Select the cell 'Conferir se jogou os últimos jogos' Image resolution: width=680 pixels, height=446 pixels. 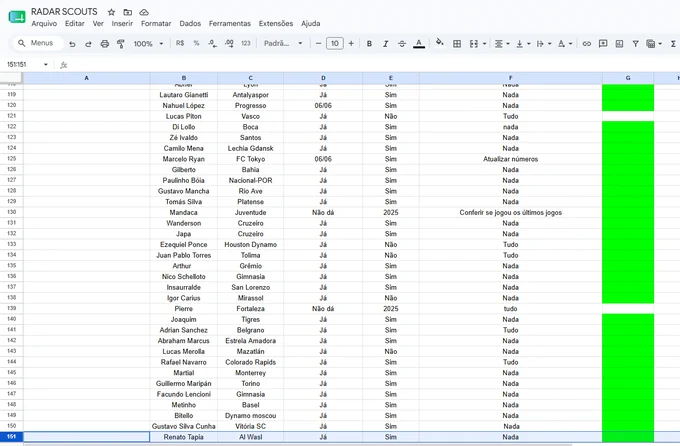510,213
